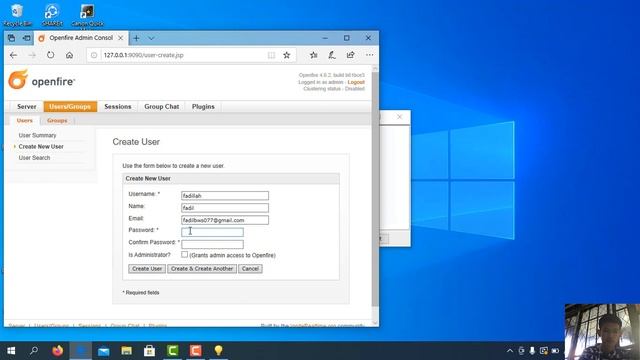This screenshot has height=360, width=640.
Task: Open the Windows Start menu
Action: pyautogui.click(x=11, y=351)
